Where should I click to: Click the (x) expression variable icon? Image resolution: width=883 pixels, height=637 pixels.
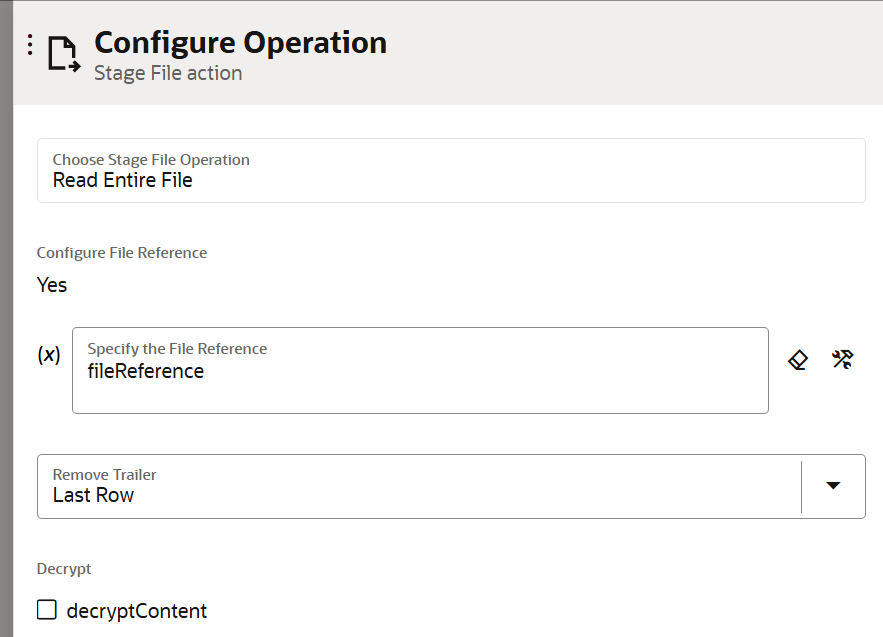click(x=49, y=355)
